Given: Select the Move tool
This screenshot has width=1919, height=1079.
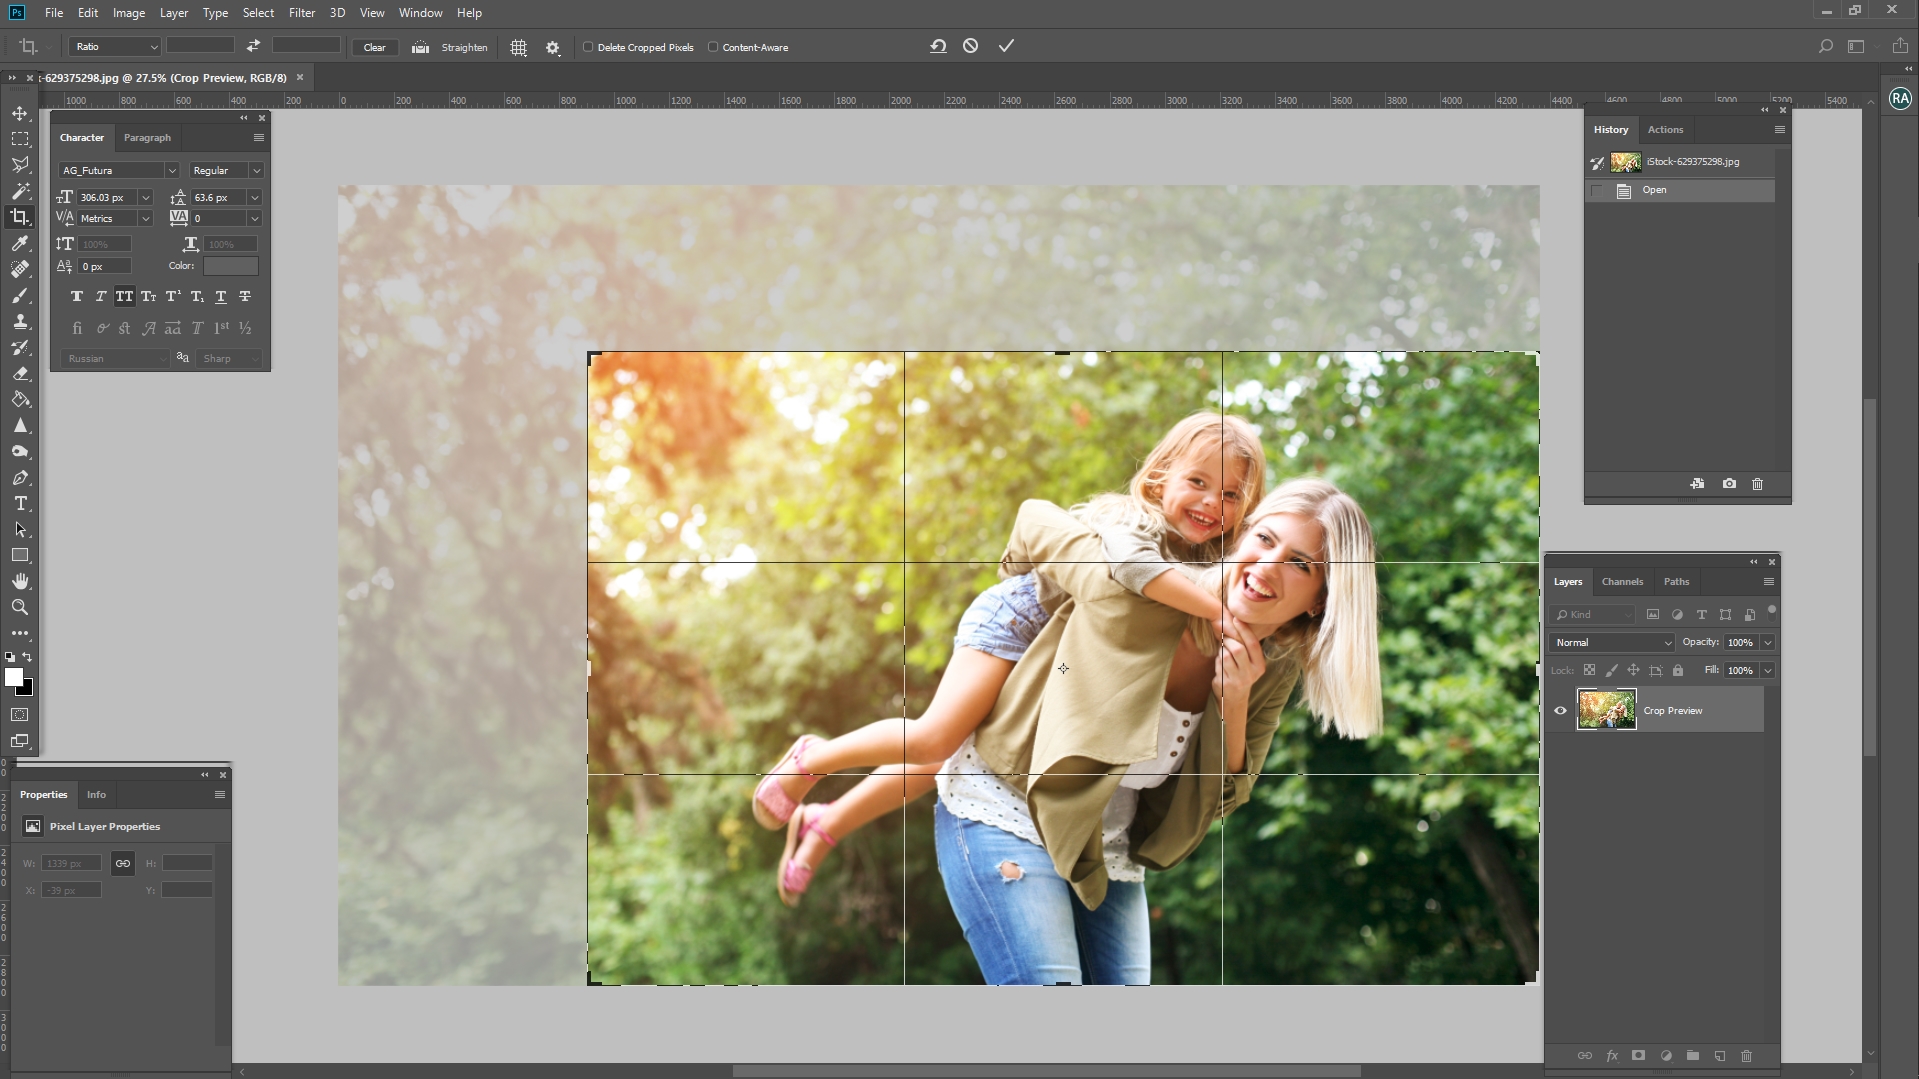Looking at the screenshot, I should (x=20, y=113).
